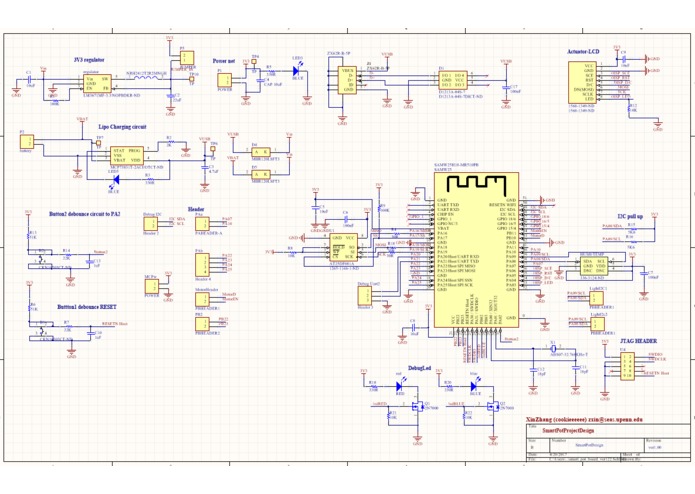The height and width of the screenshot is (494, 695).
Task: Click the U4 JTAG header component
Action: click(x=627, y=366)
